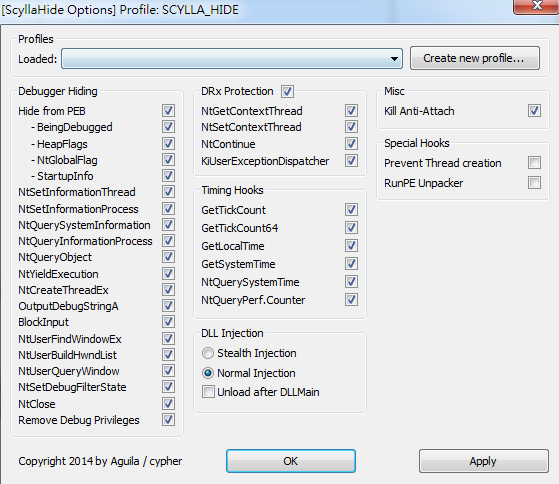The image size is (559, 484).
Task: Click the OK button
Action: [x=291, y=461]
